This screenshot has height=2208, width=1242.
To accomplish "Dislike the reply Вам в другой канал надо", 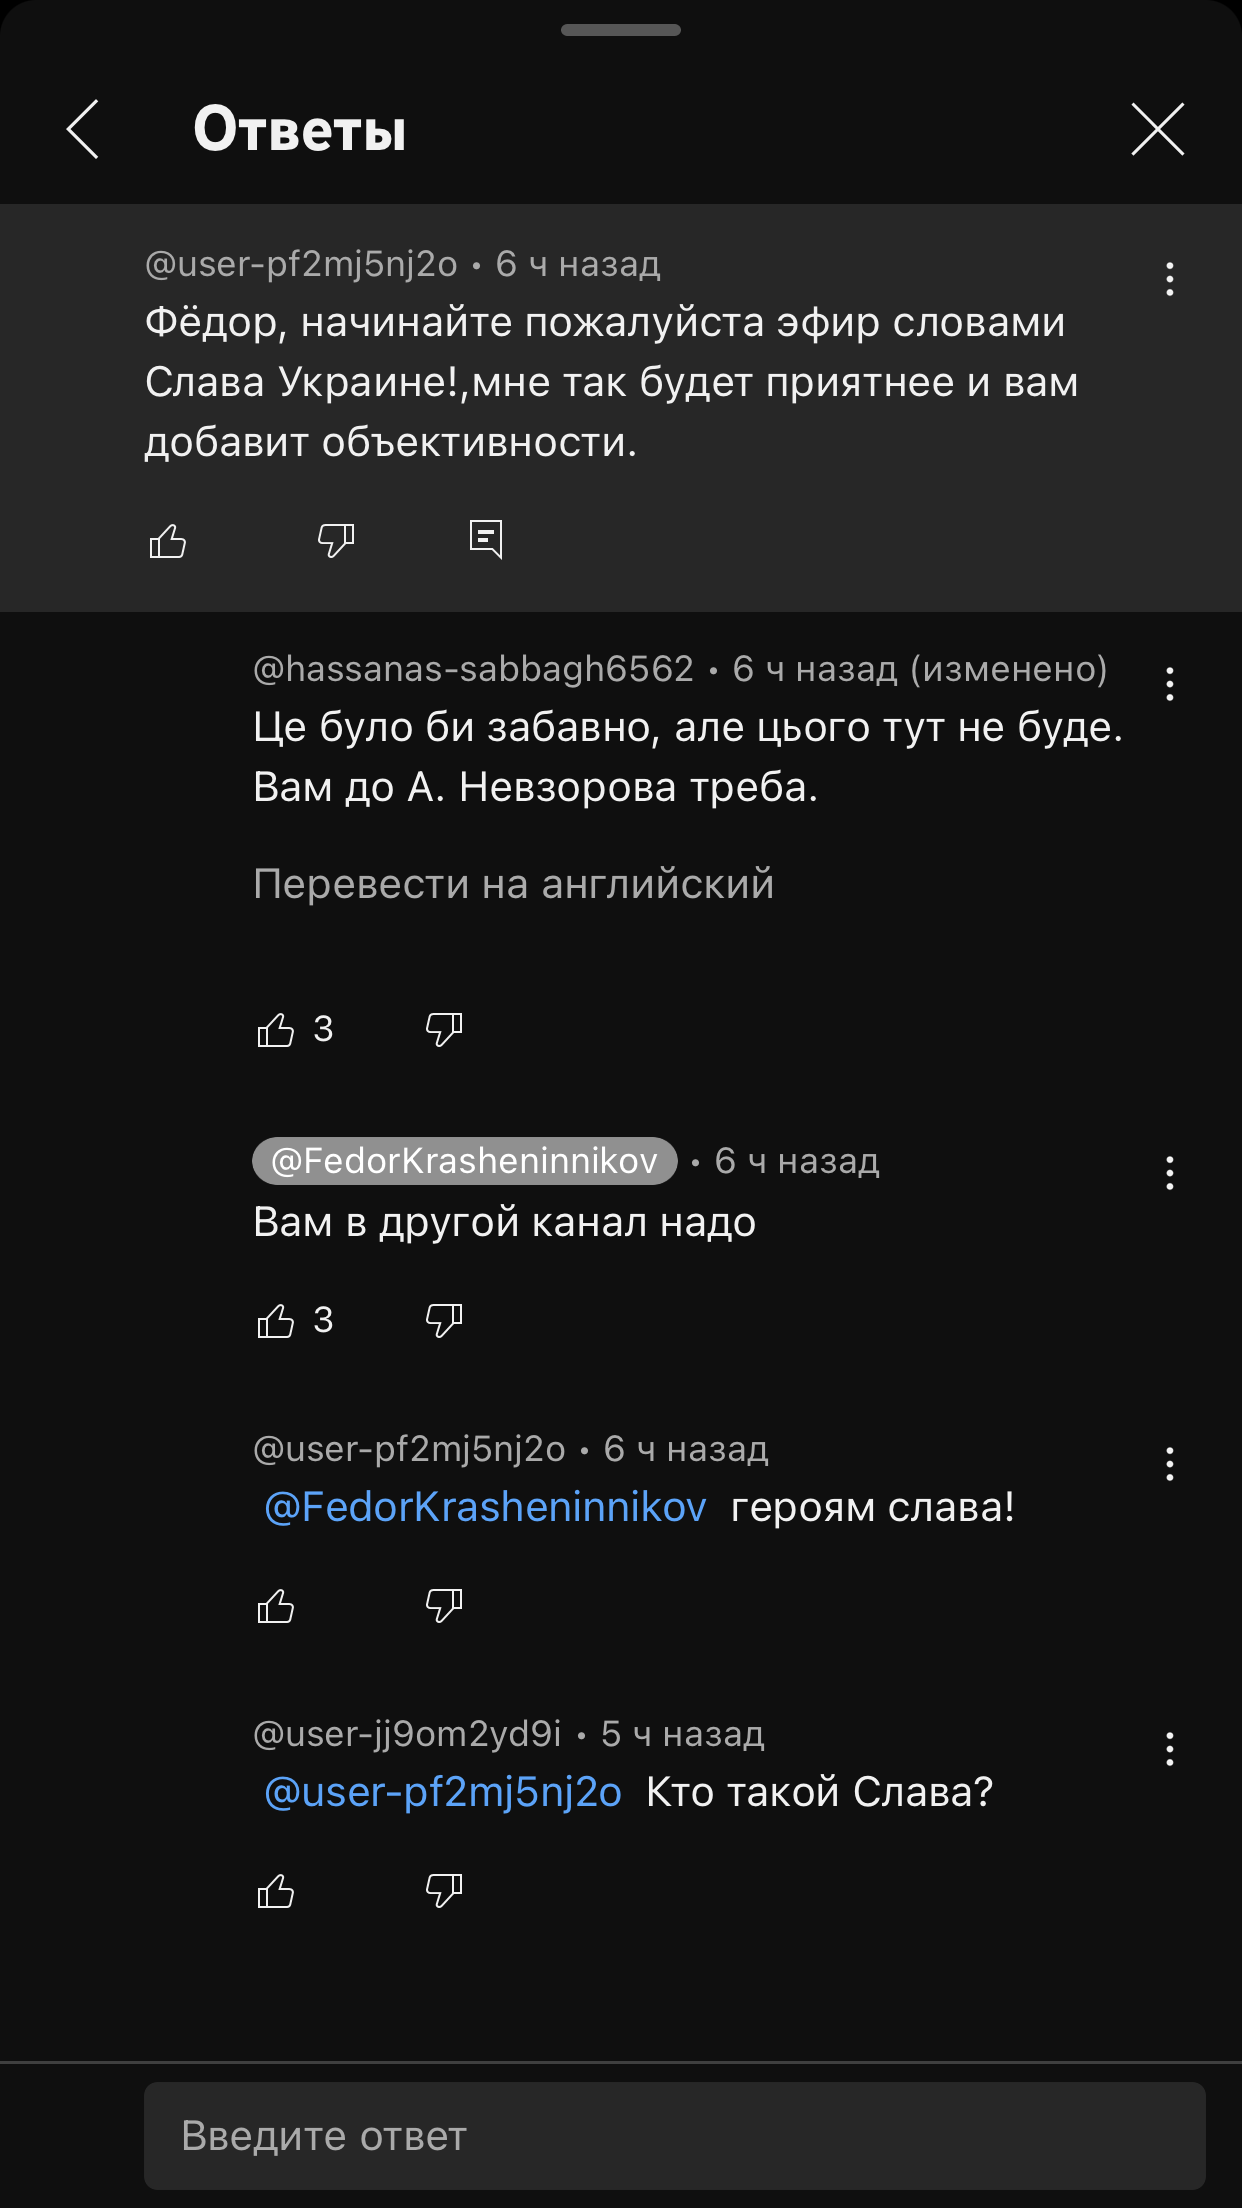I will click(x=444, y=1321).
